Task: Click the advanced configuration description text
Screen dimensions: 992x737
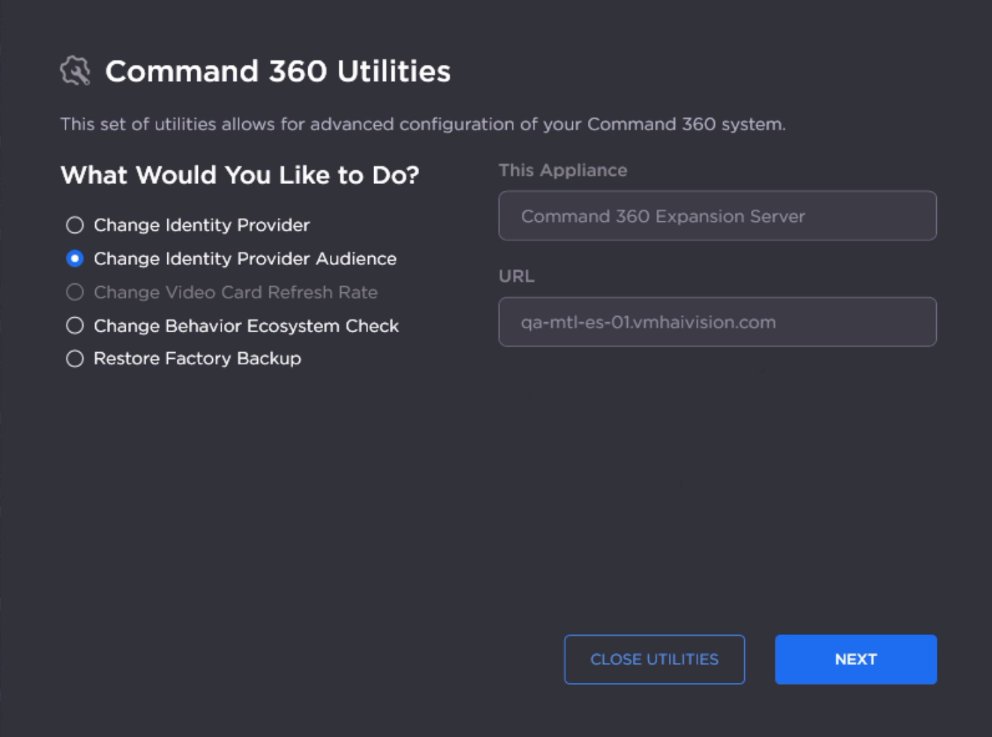Action: tap(425, 124)
